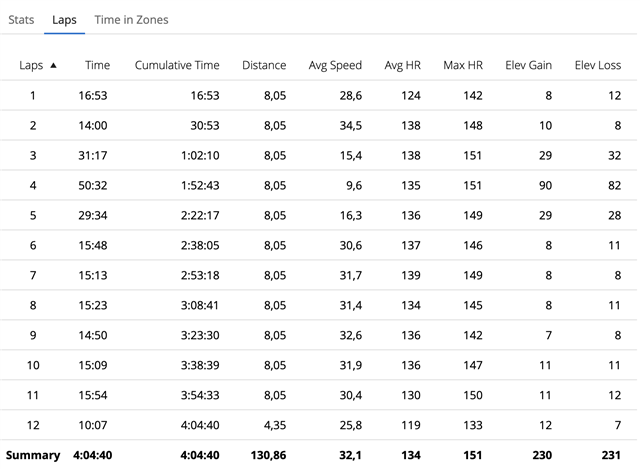Image resolution: width=640 pixels, height=469 pixels.
Task: Select lap 12 row with 4,35 distance
Action: tap(318, 425)
